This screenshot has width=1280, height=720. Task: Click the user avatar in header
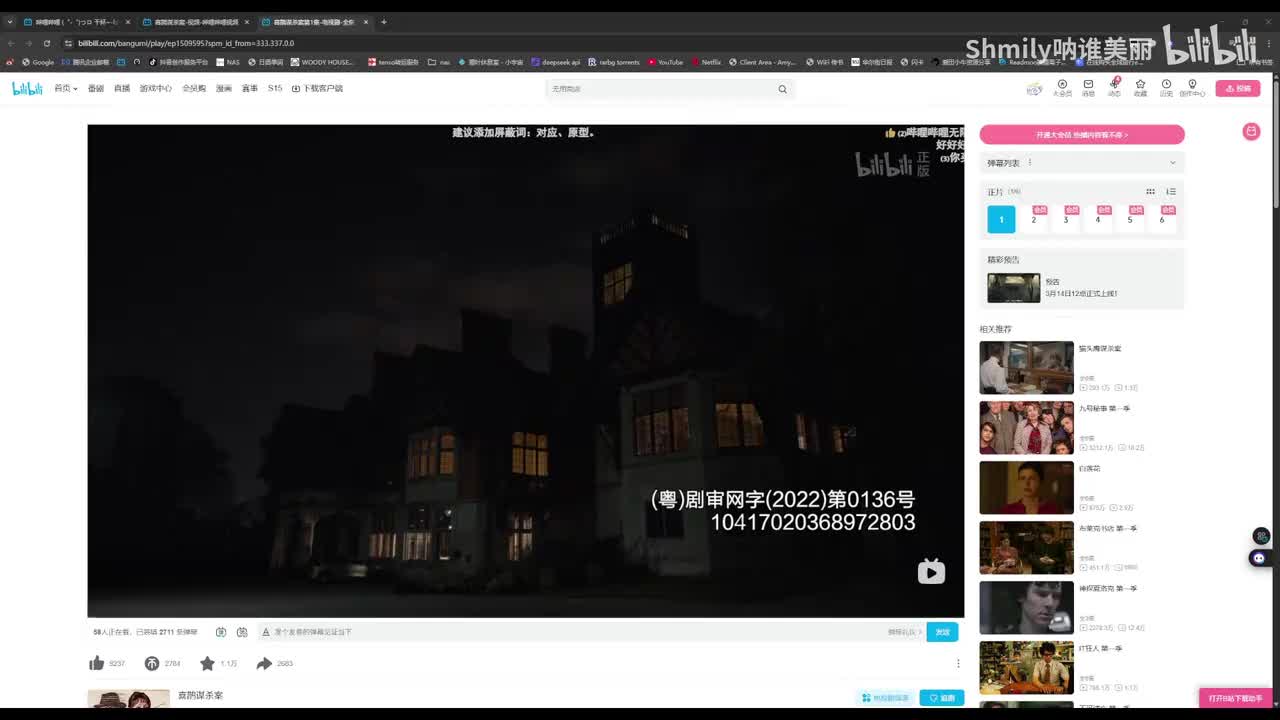1034,89
